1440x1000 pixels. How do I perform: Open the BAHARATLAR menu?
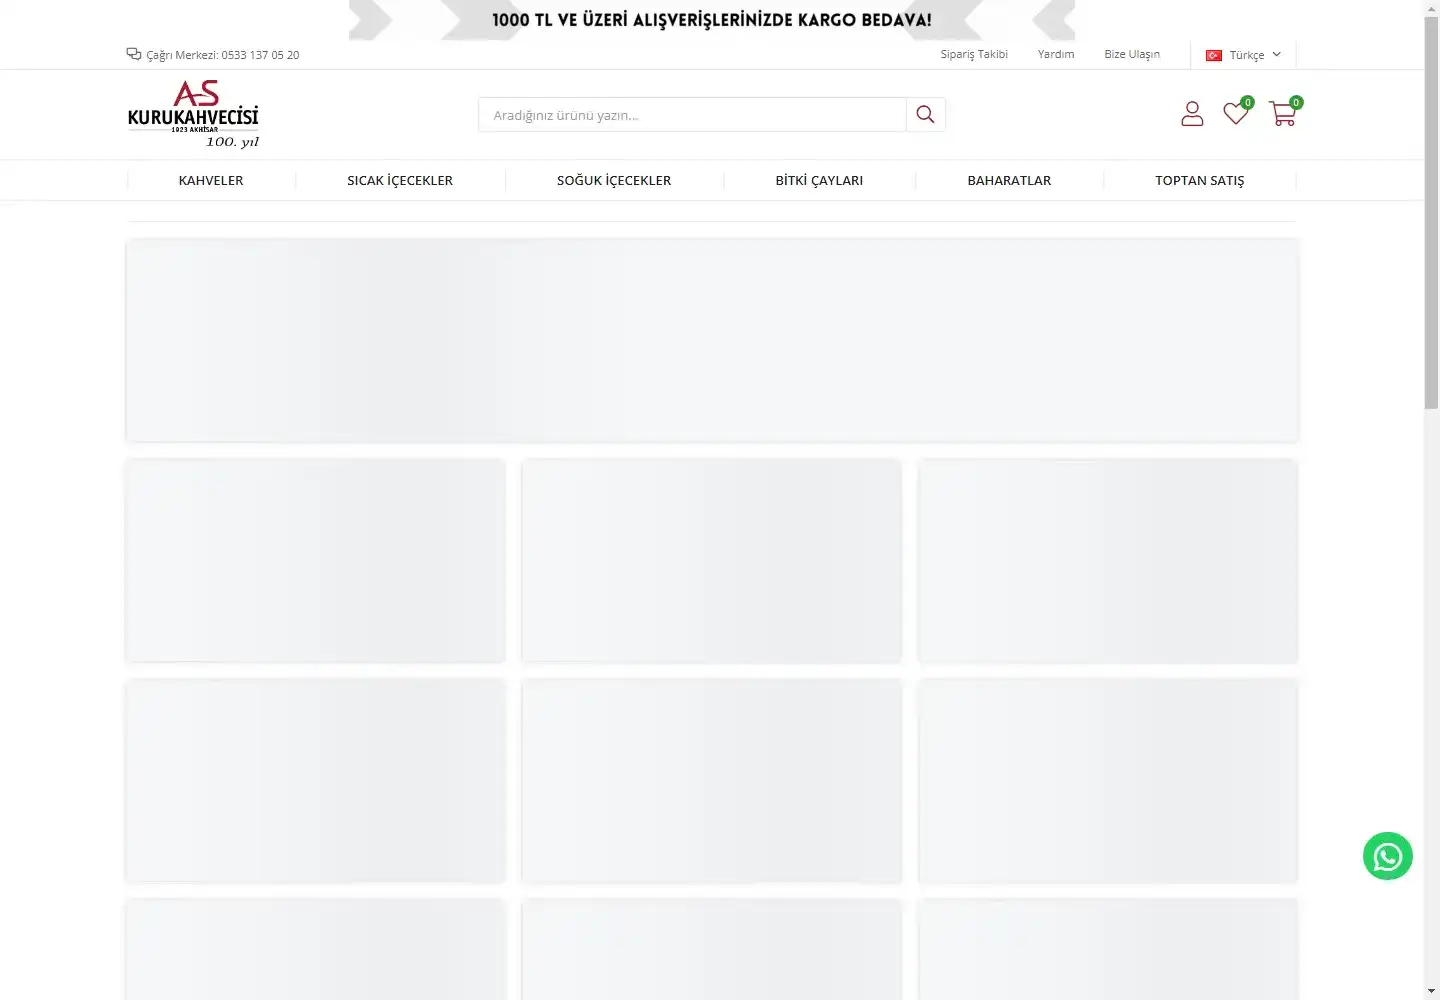point(1009,180)
